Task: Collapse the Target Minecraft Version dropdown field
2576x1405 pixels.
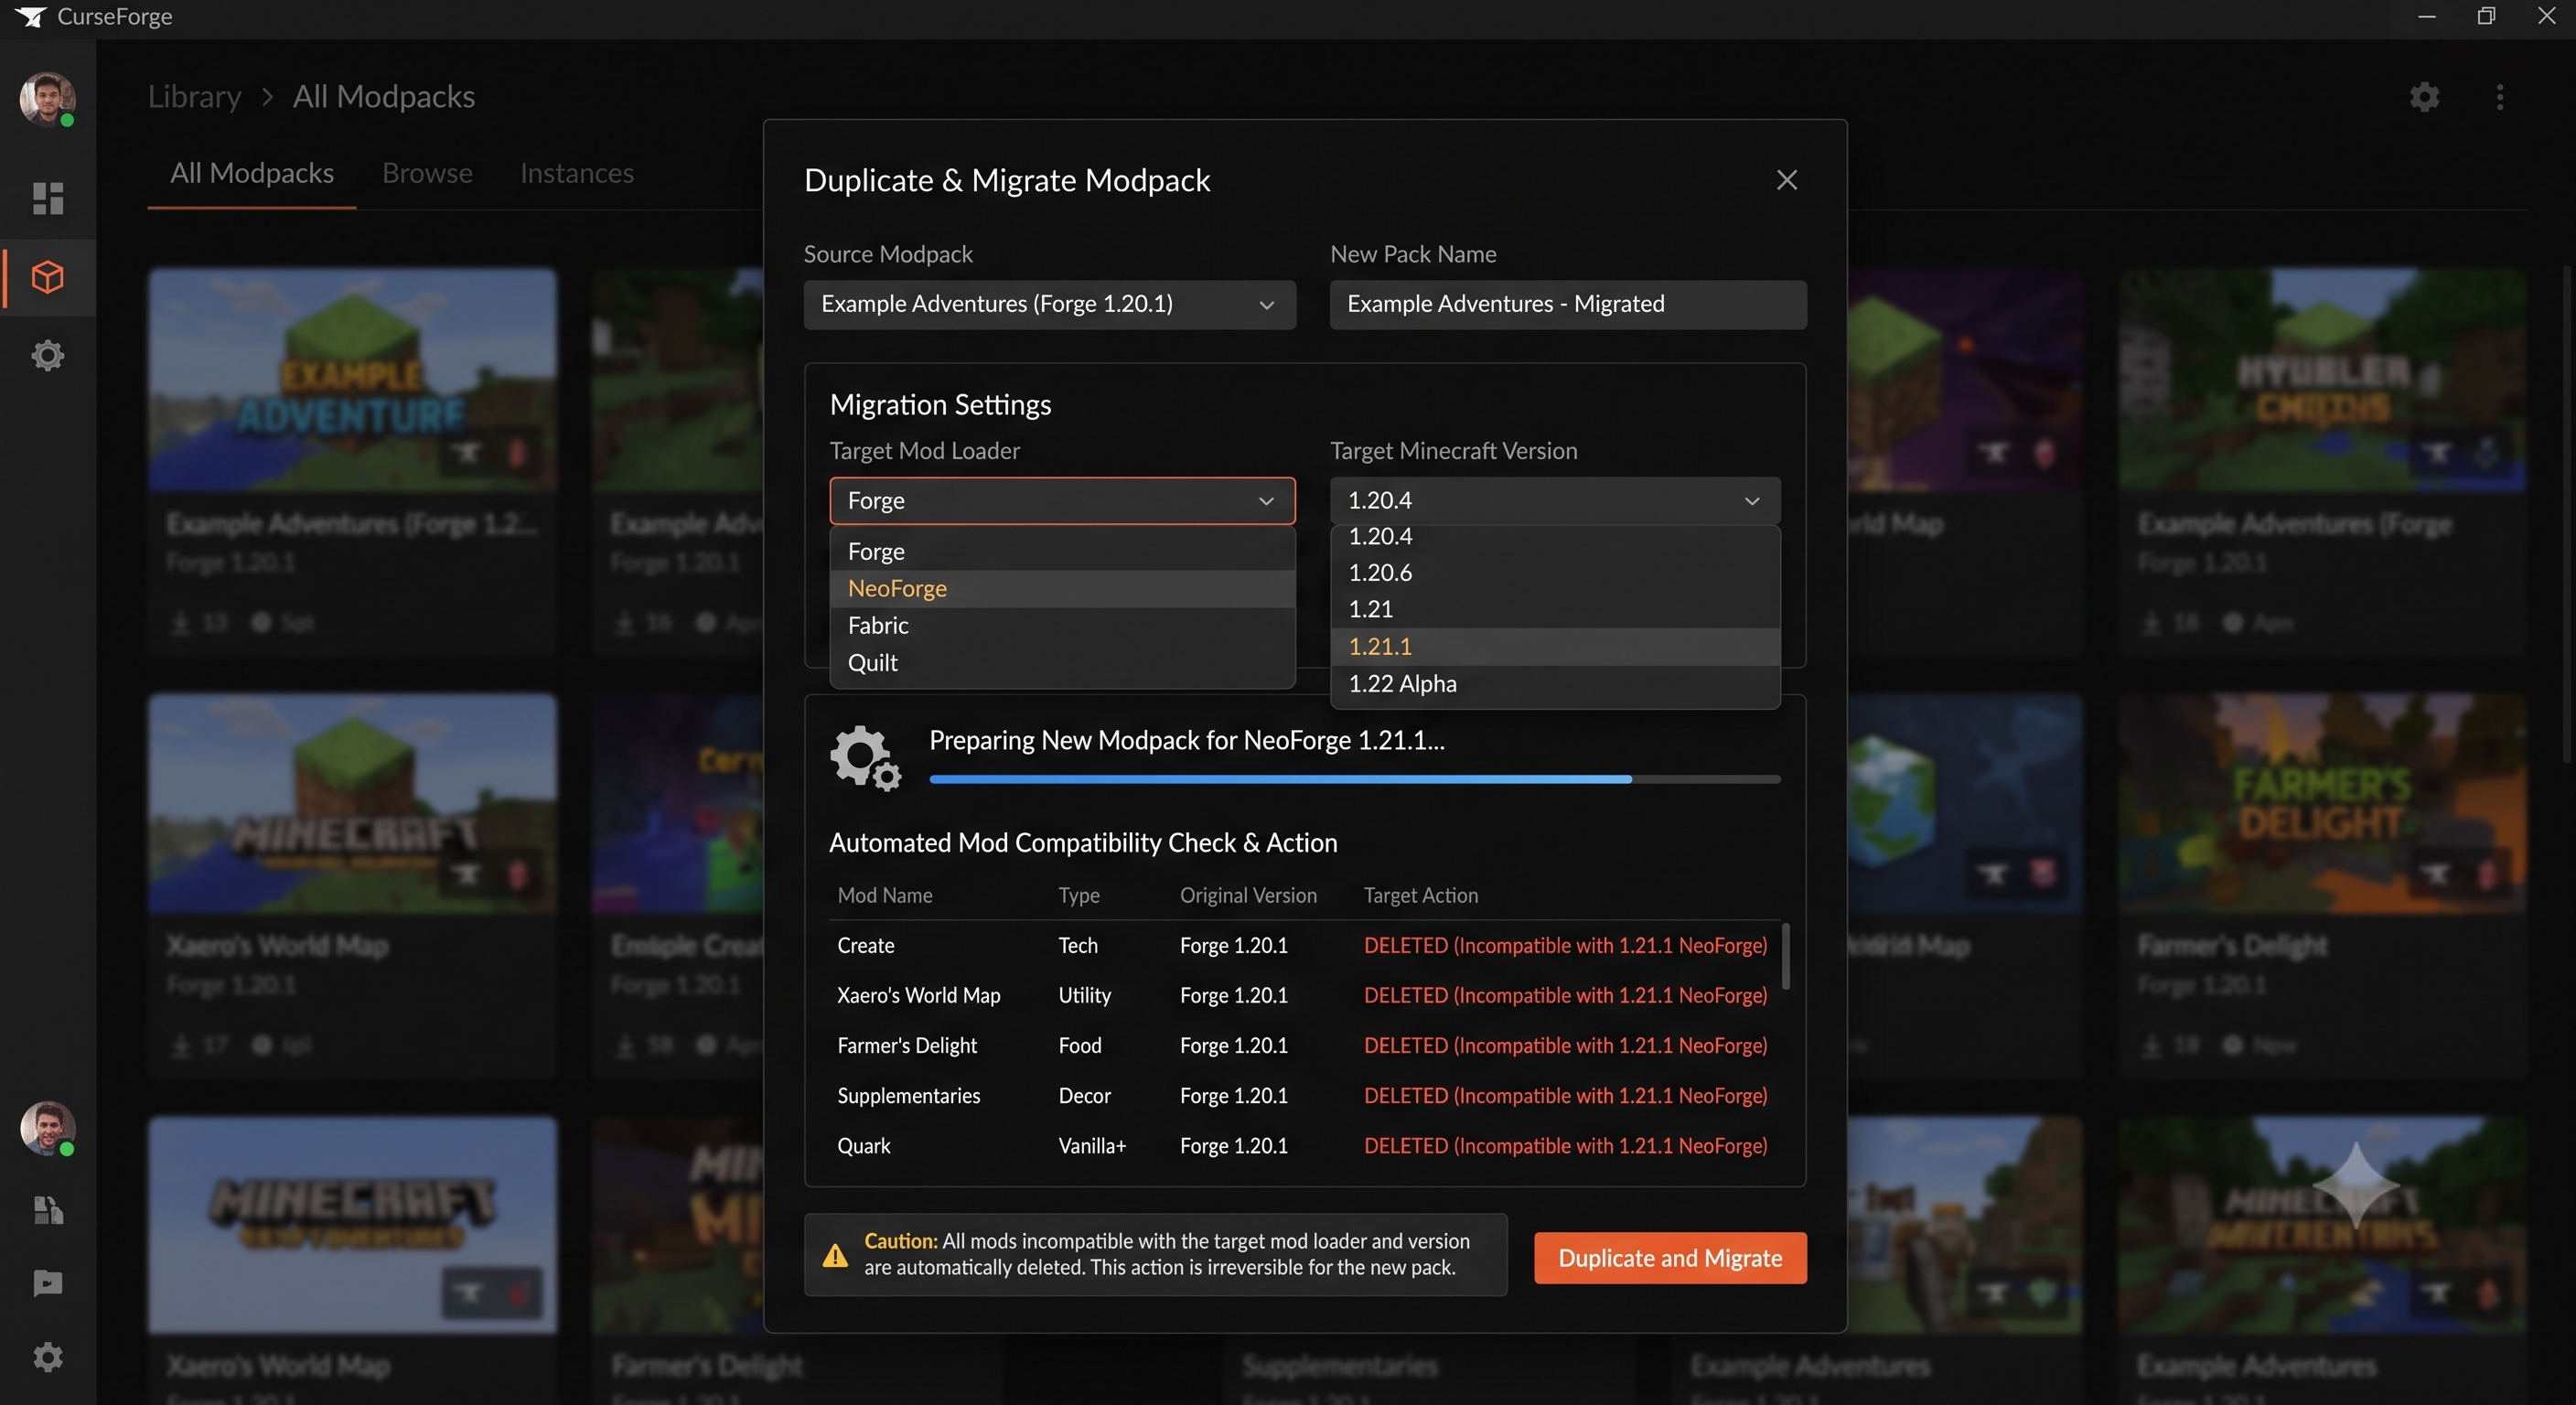Action: pos(1555,501)
